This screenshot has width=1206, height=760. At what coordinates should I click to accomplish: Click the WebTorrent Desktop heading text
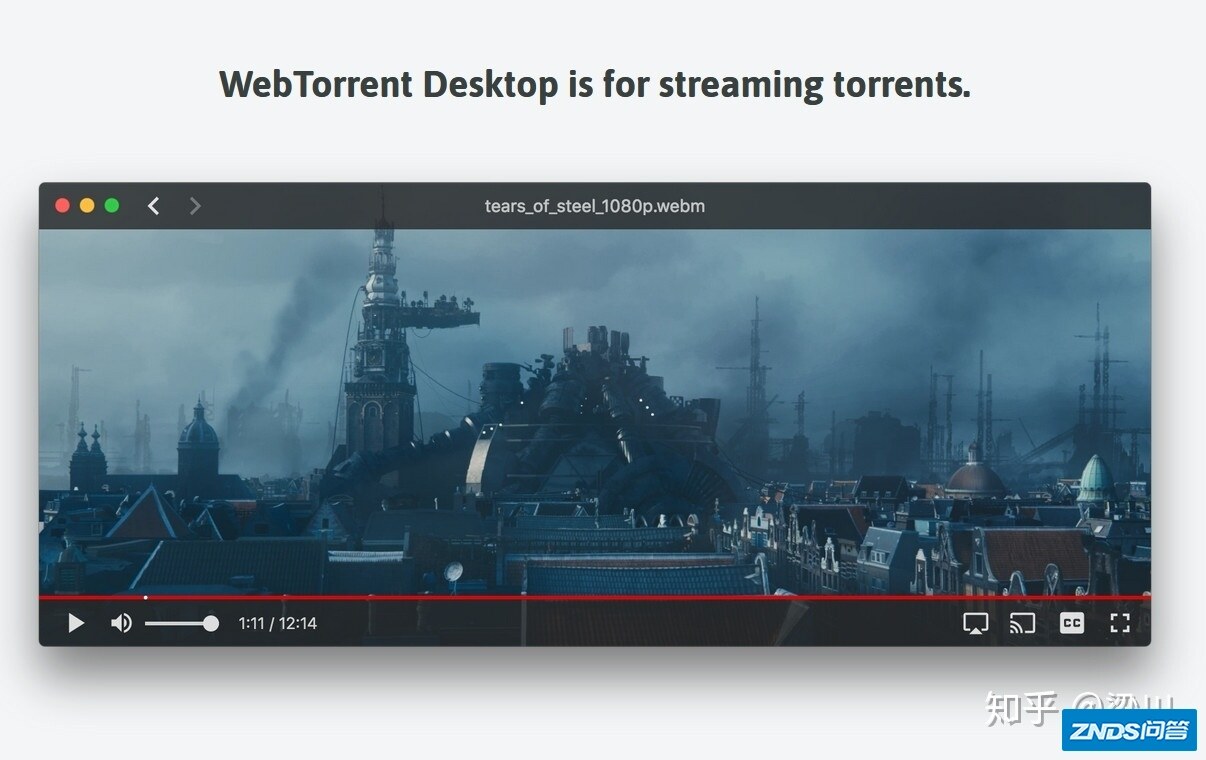coord(594,84)
